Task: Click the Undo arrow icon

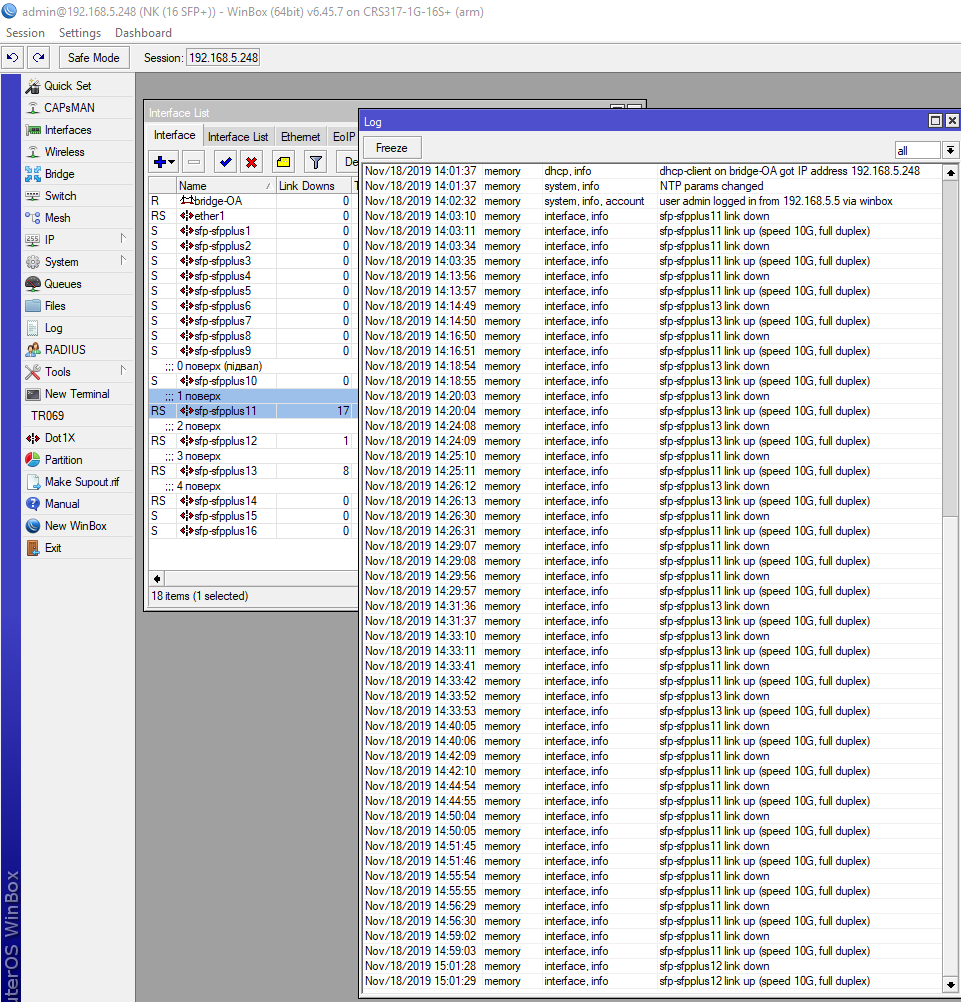Action: point(13,58)
